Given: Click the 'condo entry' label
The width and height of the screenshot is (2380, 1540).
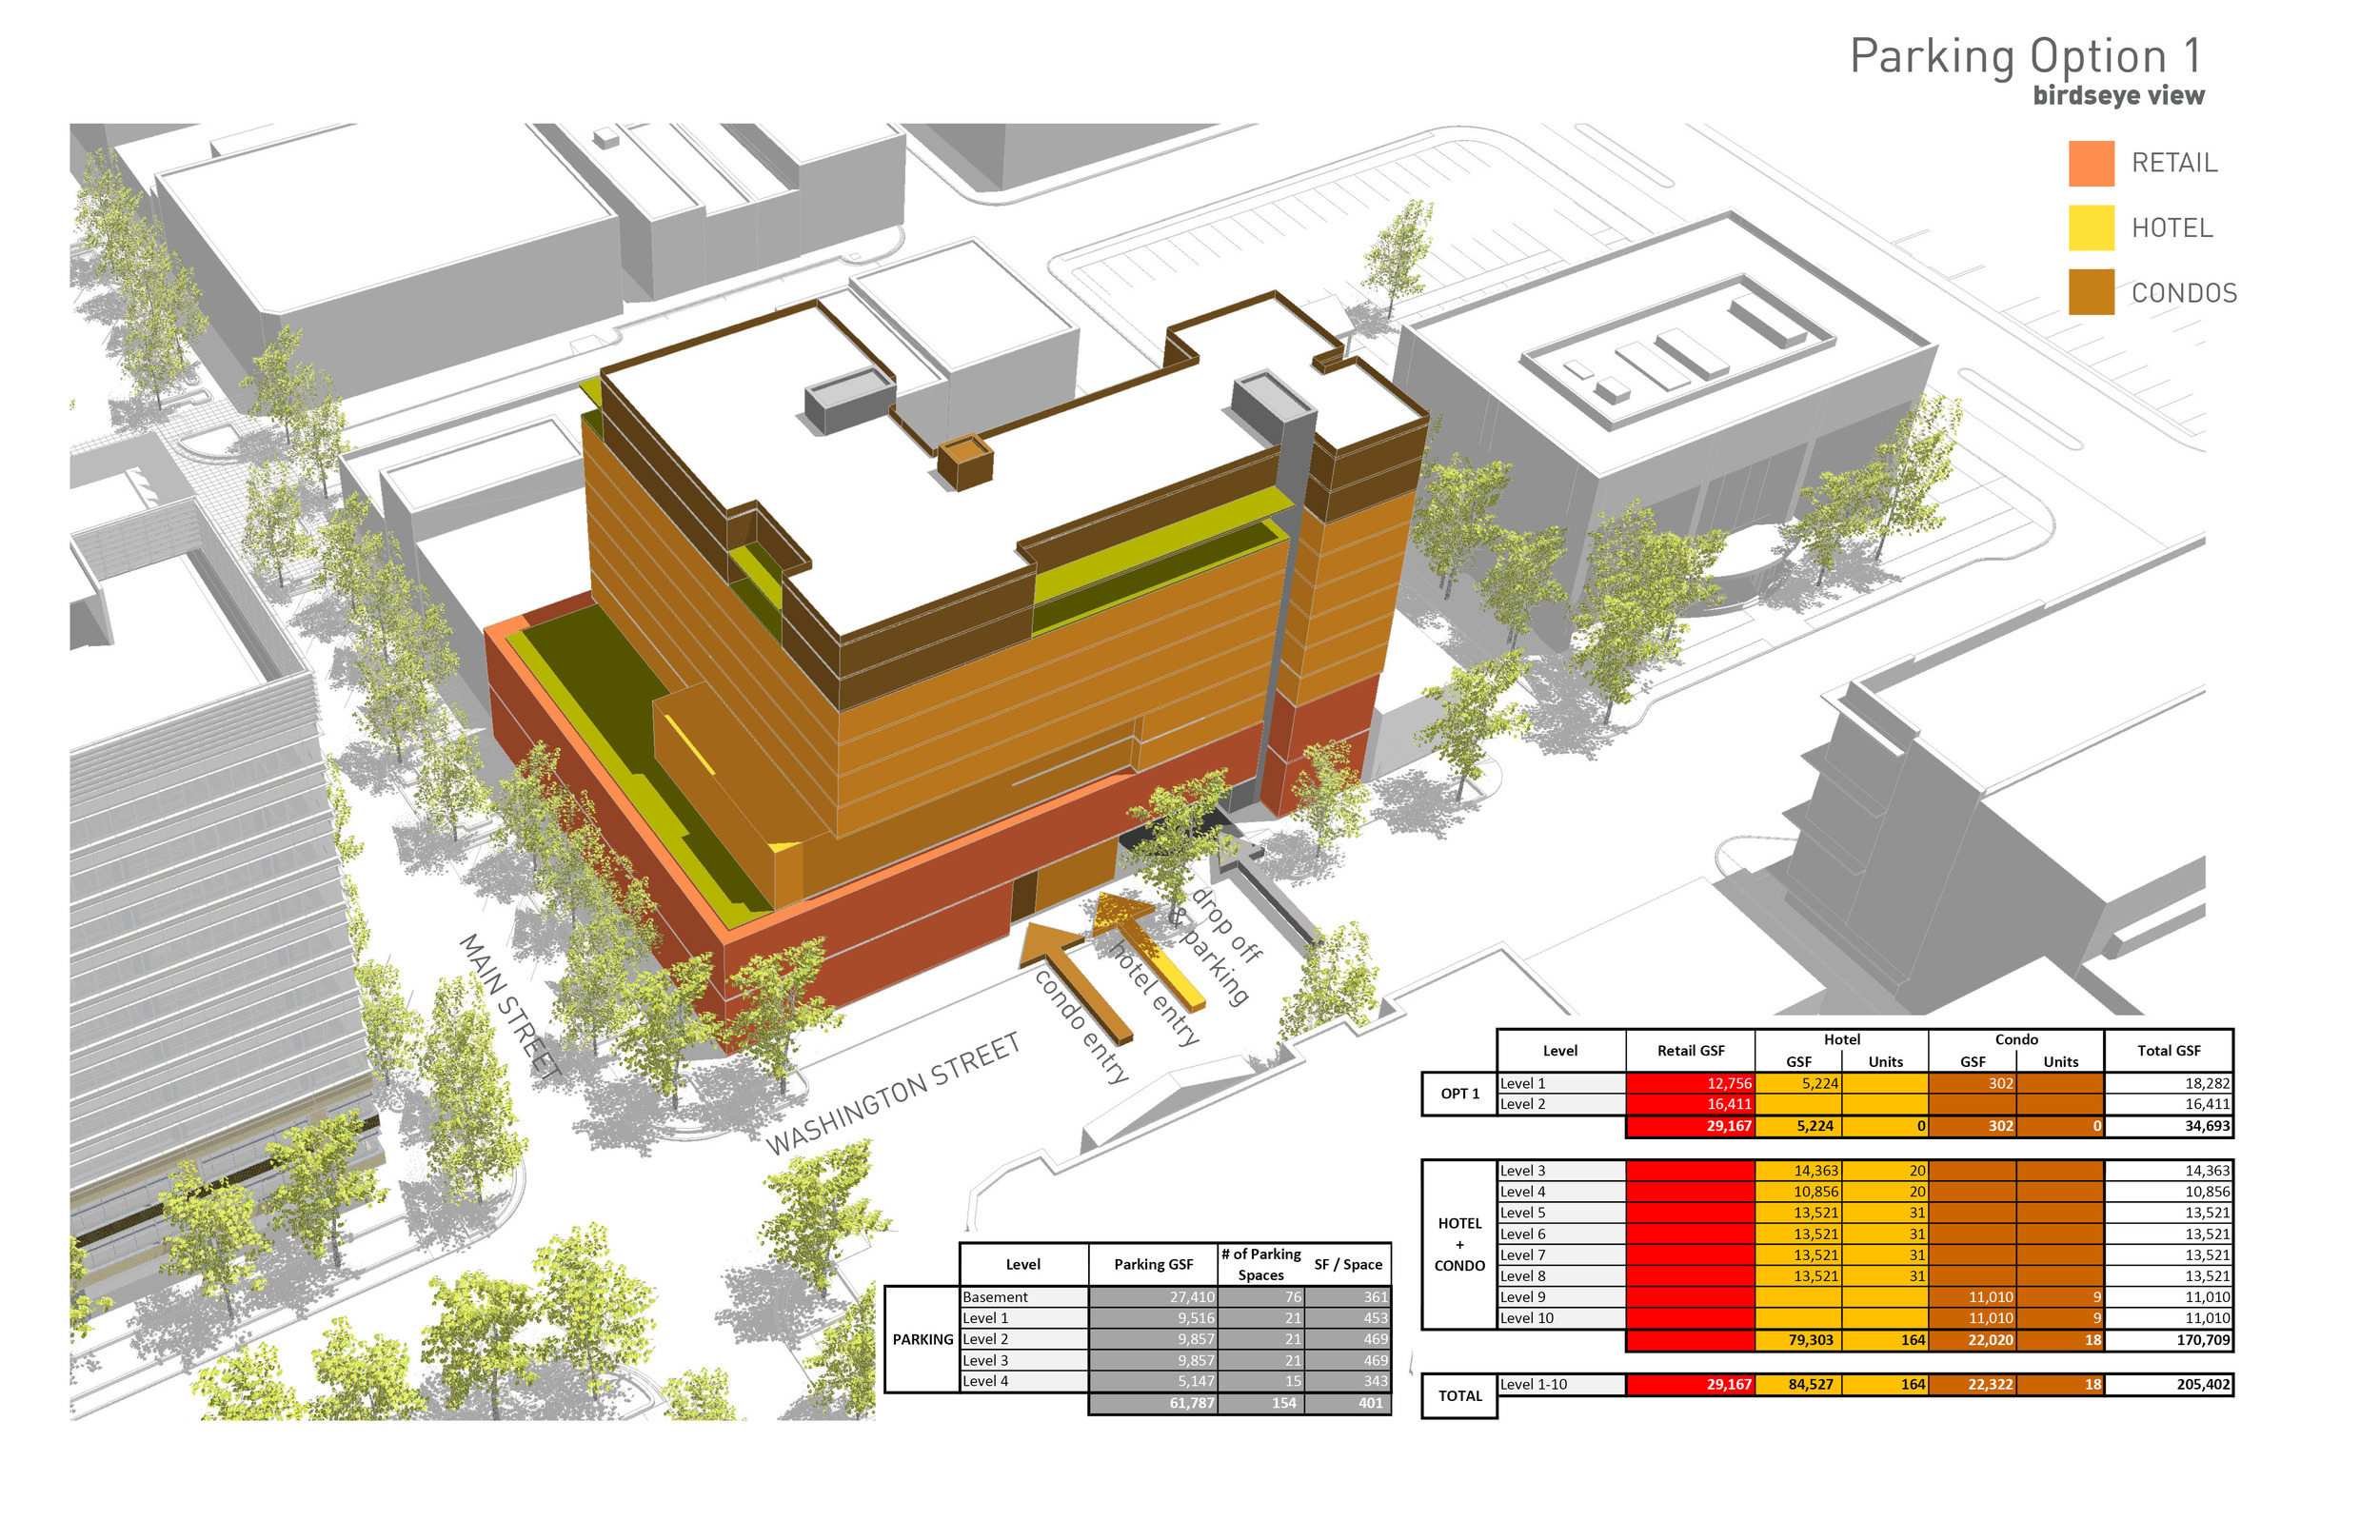Looking at the screenshot, I should coord(1082,1026).
